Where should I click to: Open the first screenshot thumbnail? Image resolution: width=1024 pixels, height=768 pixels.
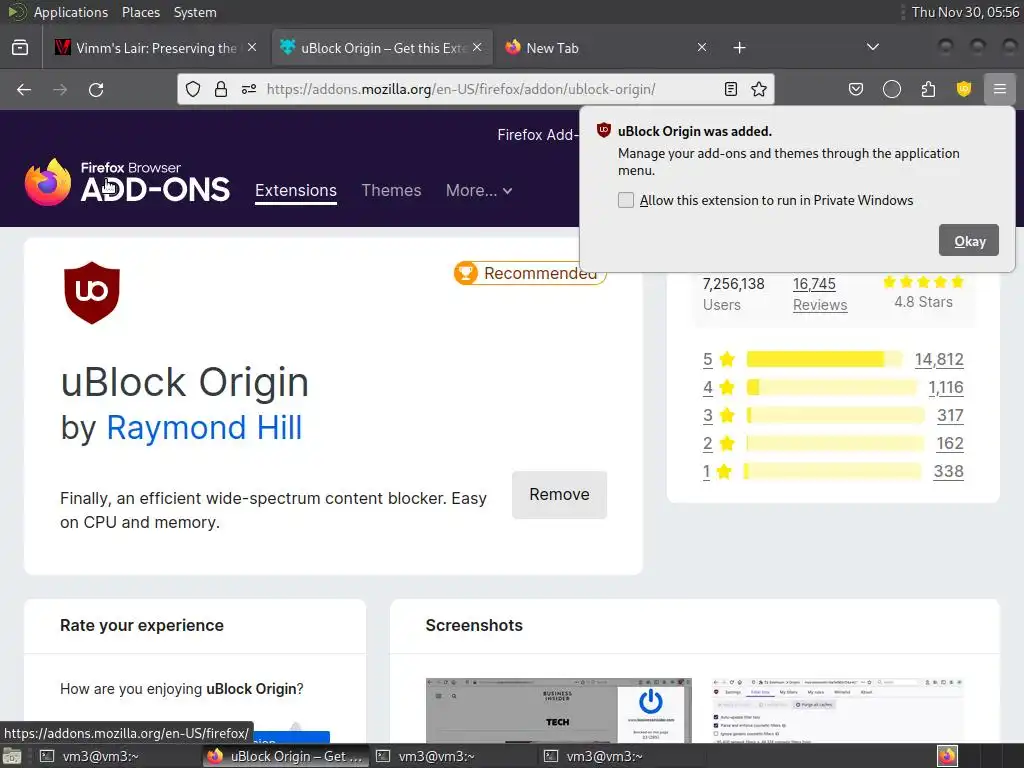pos(558,711)
